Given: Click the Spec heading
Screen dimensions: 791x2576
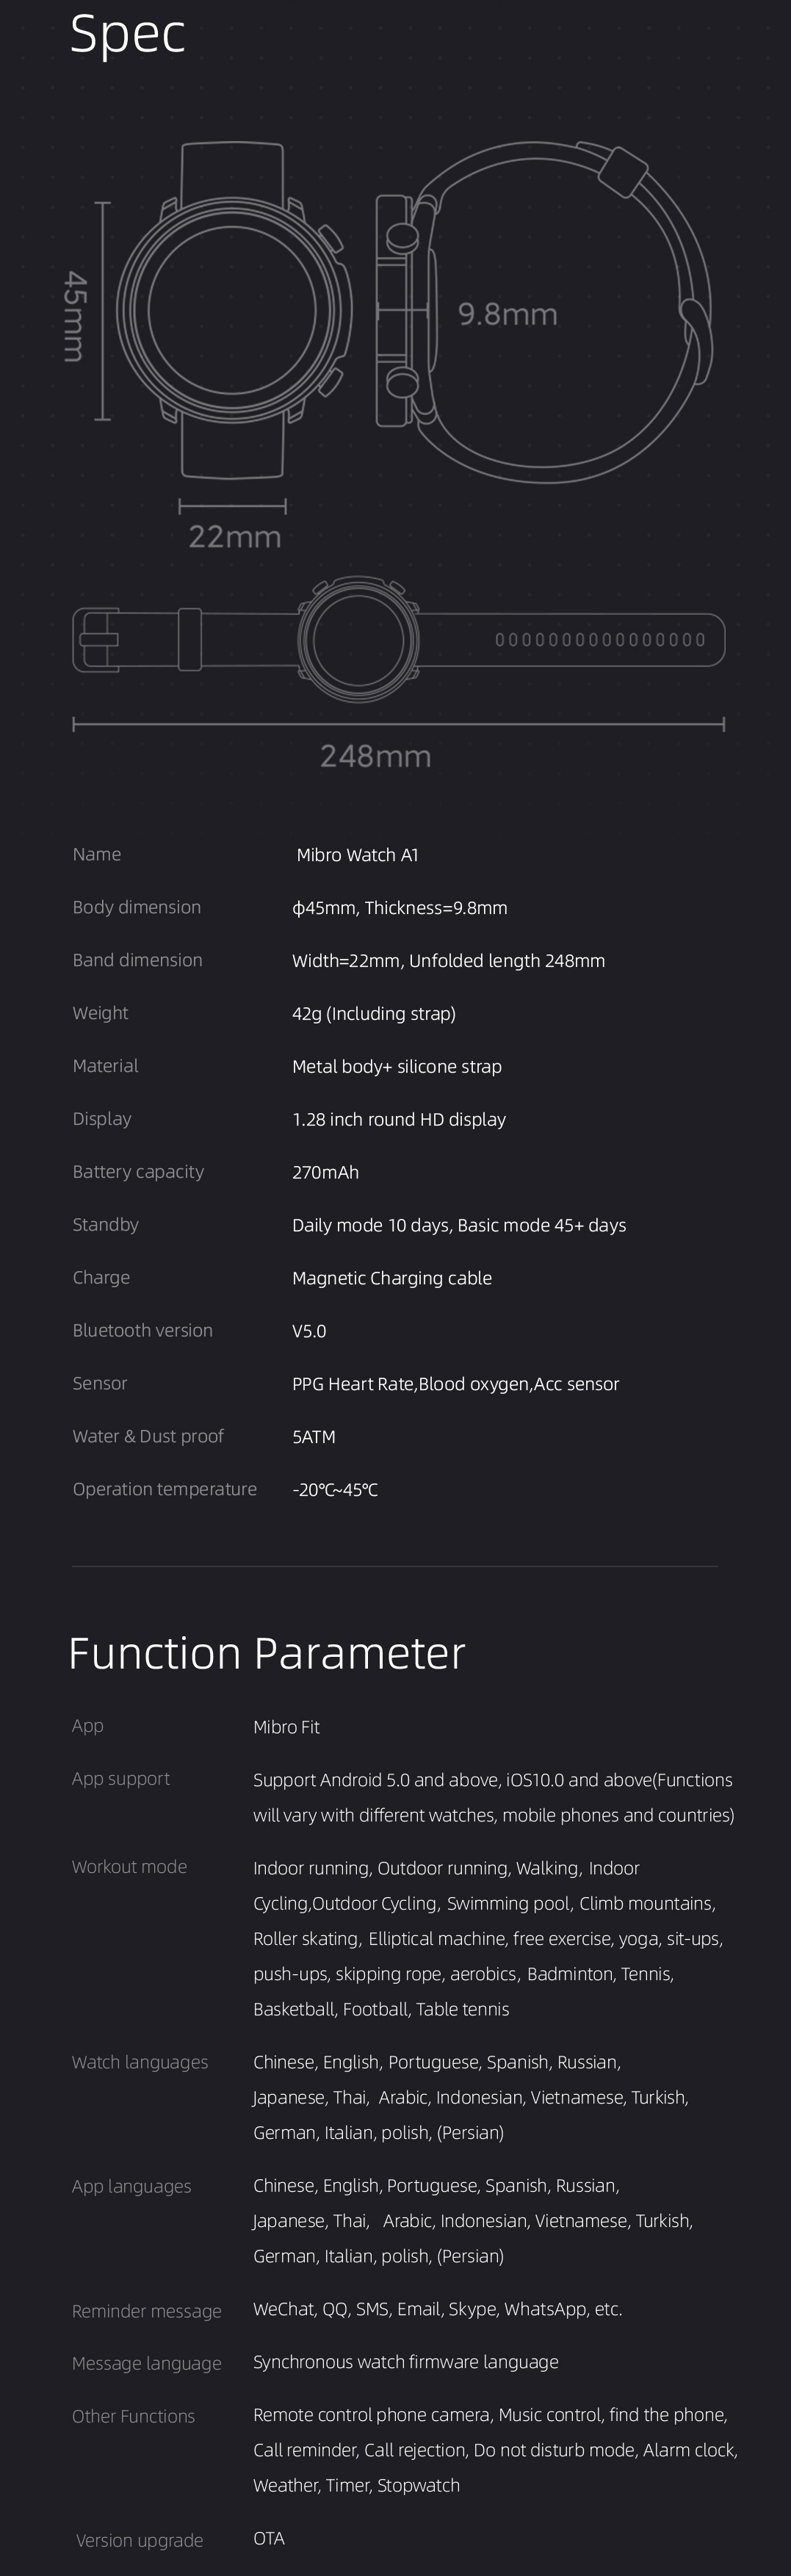Looking at the screenshot, I should [x=127, y=33].
